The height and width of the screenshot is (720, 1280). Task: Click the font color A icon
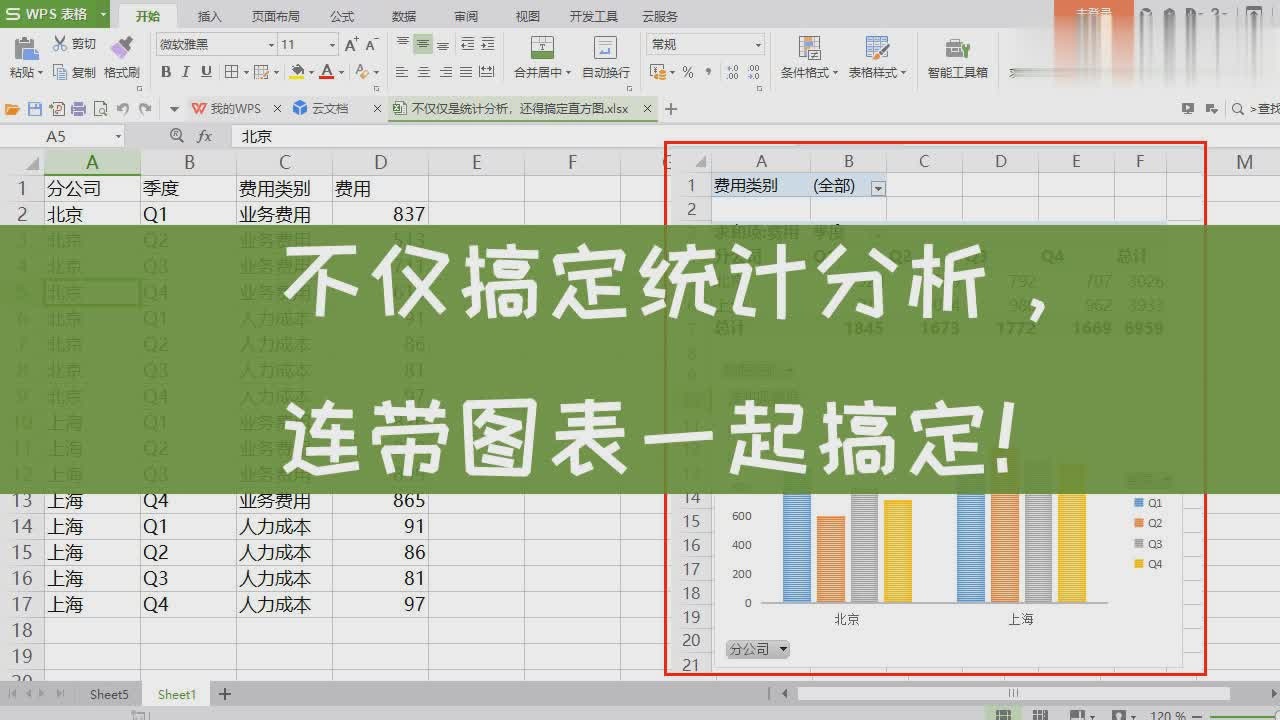[326, 72]
